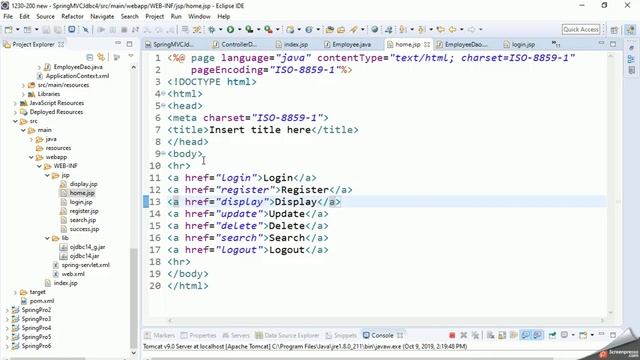
Task: Click the Clear Console icon
Action: (x=491, y=335)
